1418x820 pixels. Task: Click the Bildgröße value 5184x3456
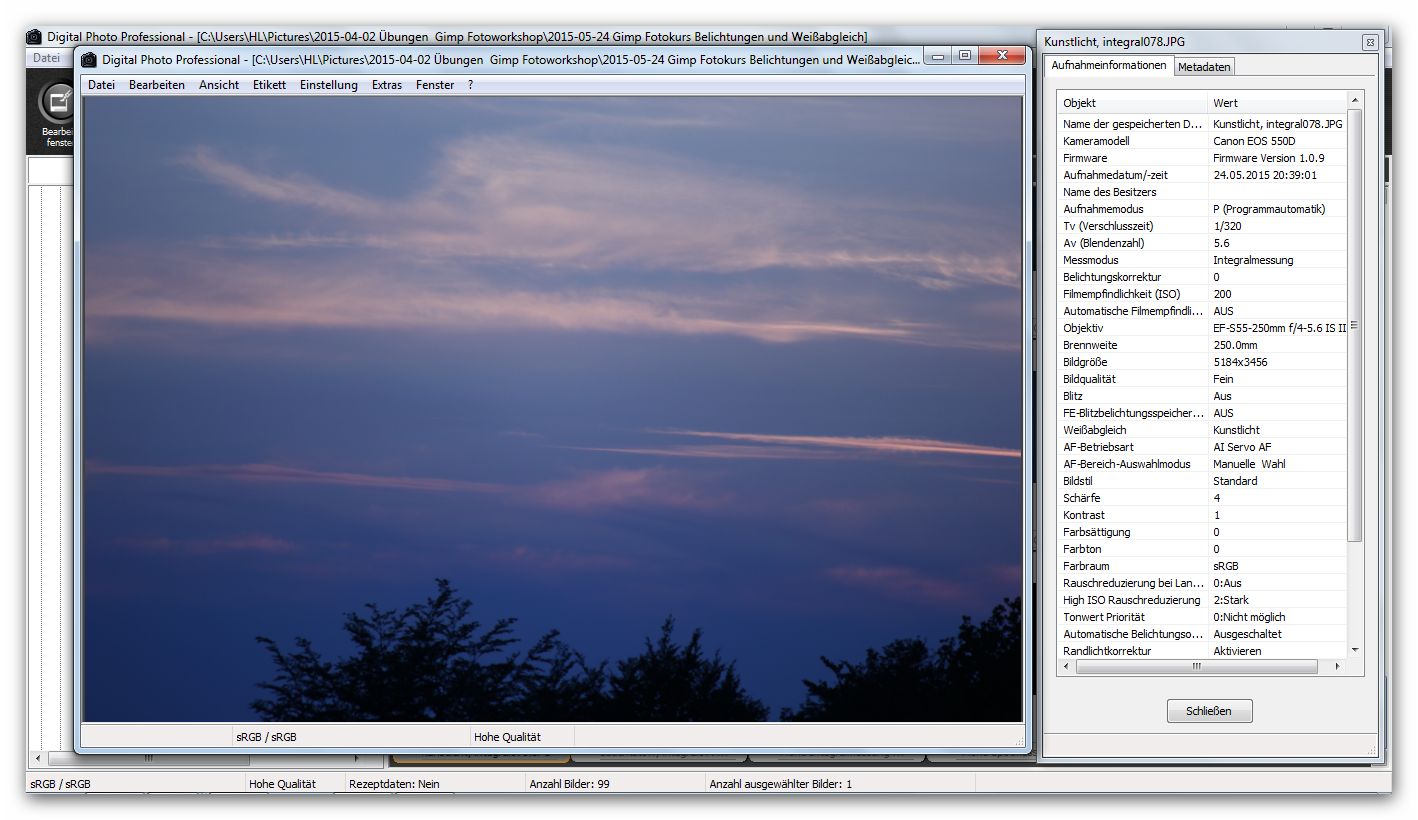coord(1240,362)
